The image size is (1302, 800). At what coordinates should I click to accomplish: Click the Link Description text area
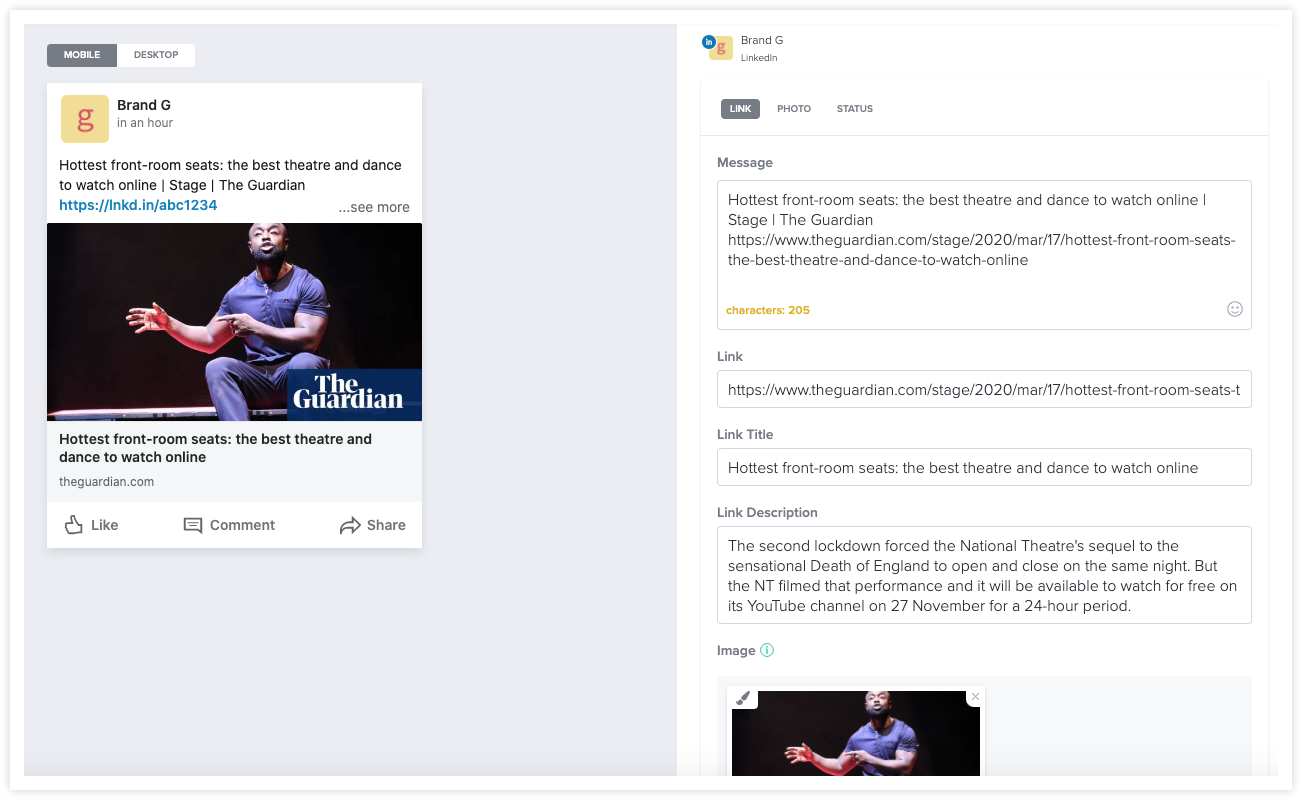(984, 575)
